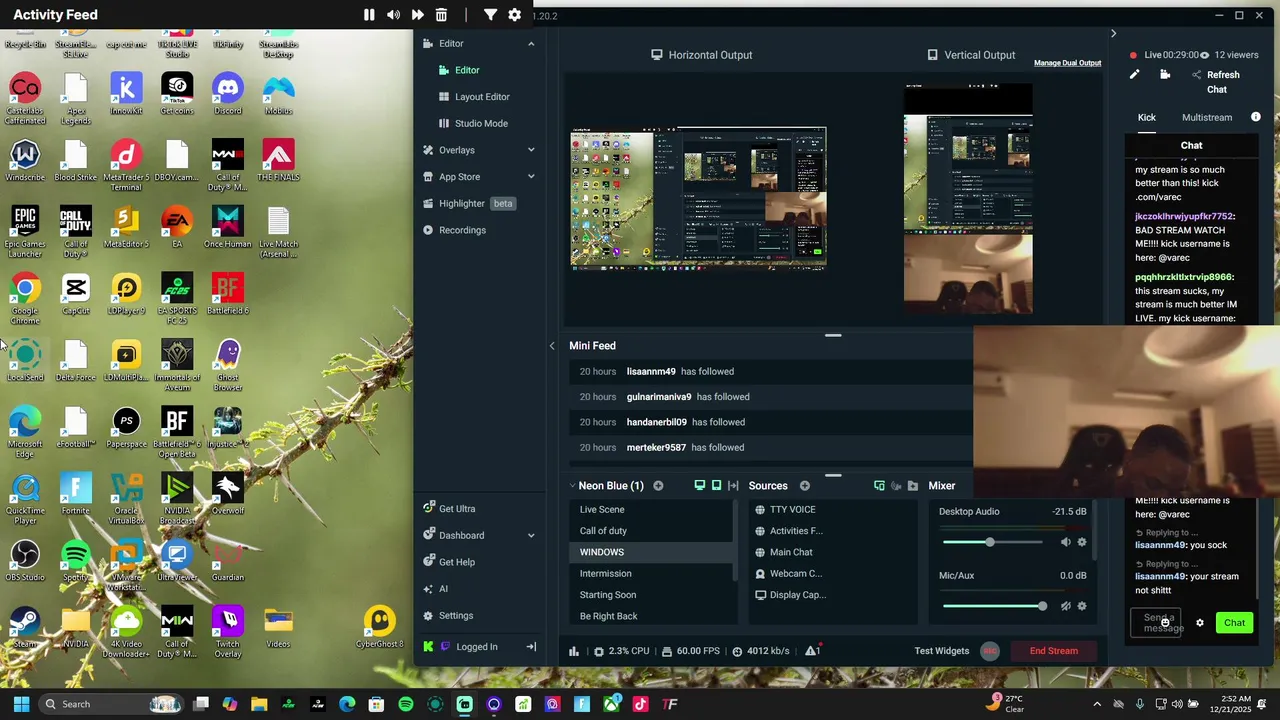
Task: Mute Desktop Audio speaker icon
Action: [1065, 542]
